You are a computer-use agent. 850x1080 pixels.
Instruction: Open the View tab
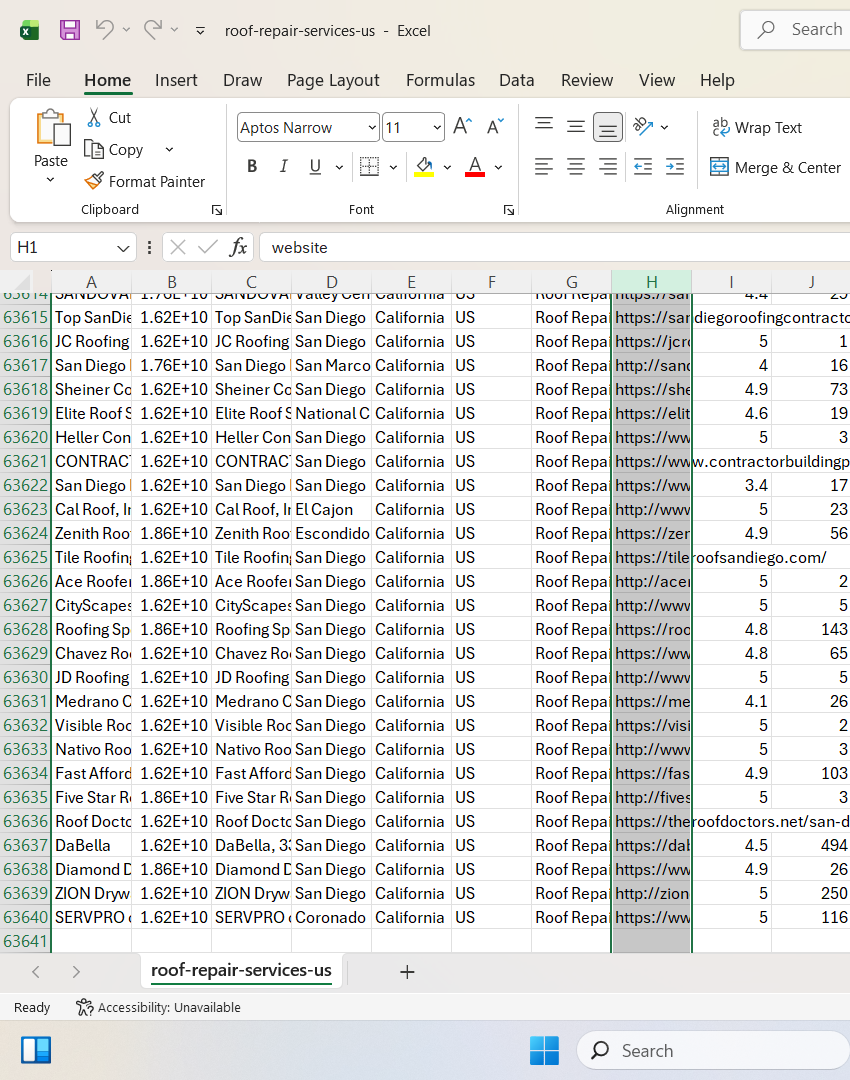tap(657, 80)
